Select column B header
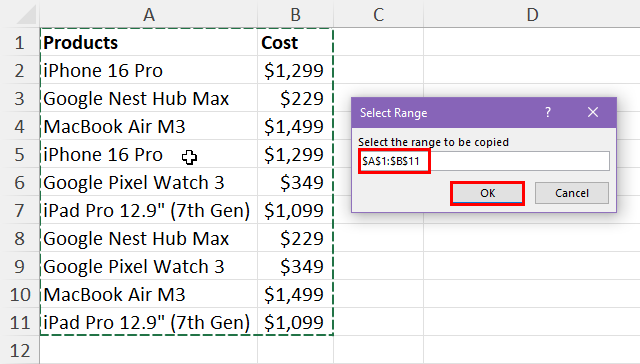Screen dimensions: 640x364 click(296, 14)
